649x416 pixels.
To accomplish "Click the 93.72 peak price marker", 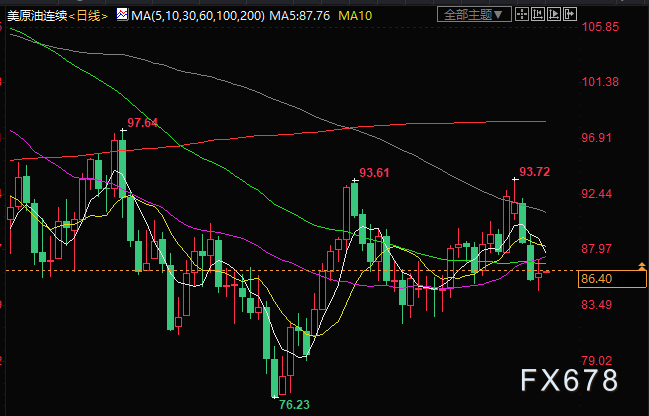I will tap(534, 171).
